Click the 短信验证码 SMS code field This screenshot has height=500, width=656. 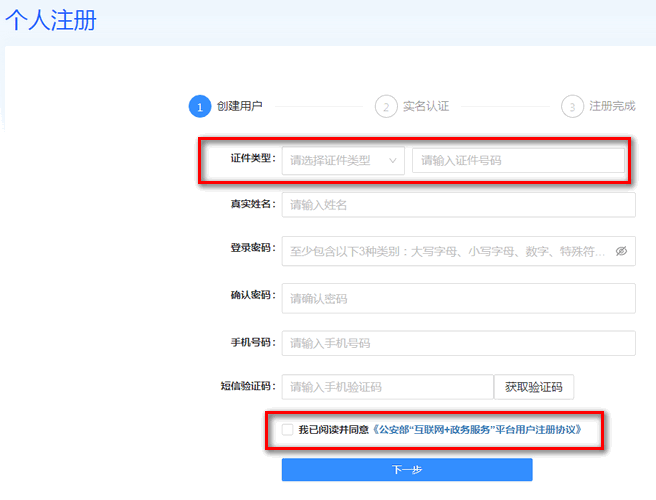(x=387, y=387)
